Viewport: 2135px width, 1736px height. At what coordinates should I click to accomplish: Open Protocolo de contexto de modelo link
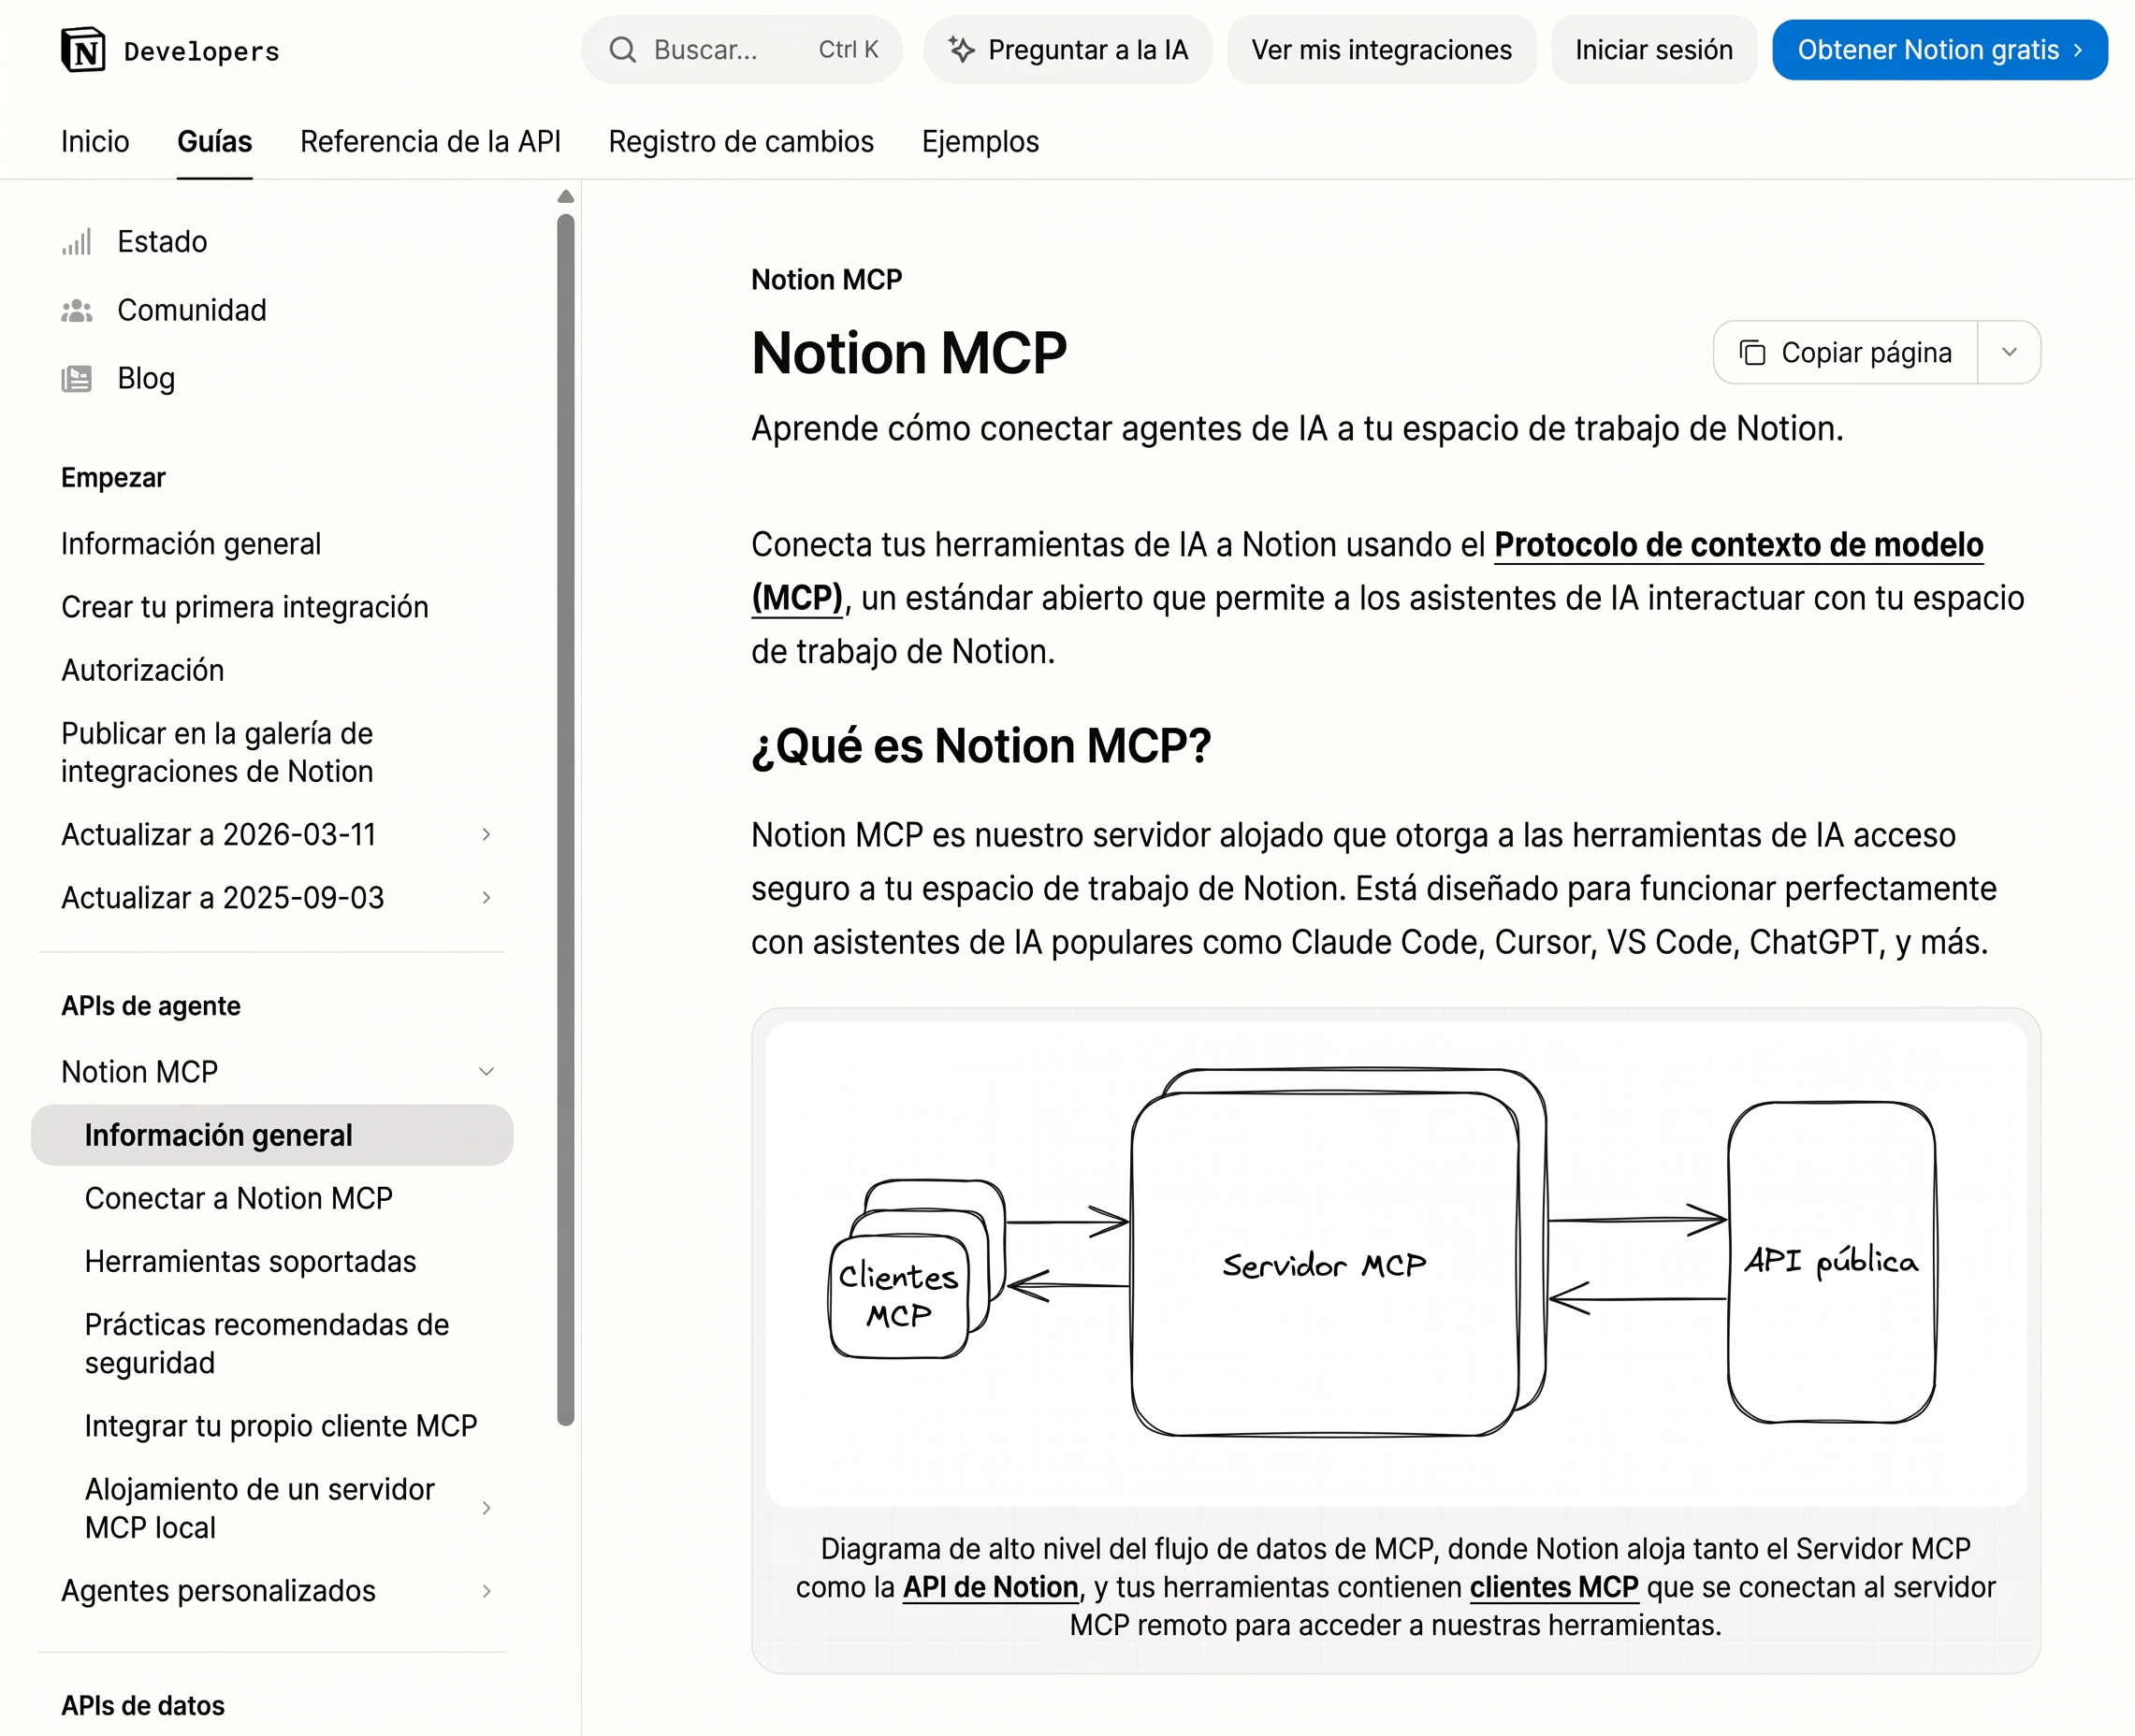coord(1738,545)
